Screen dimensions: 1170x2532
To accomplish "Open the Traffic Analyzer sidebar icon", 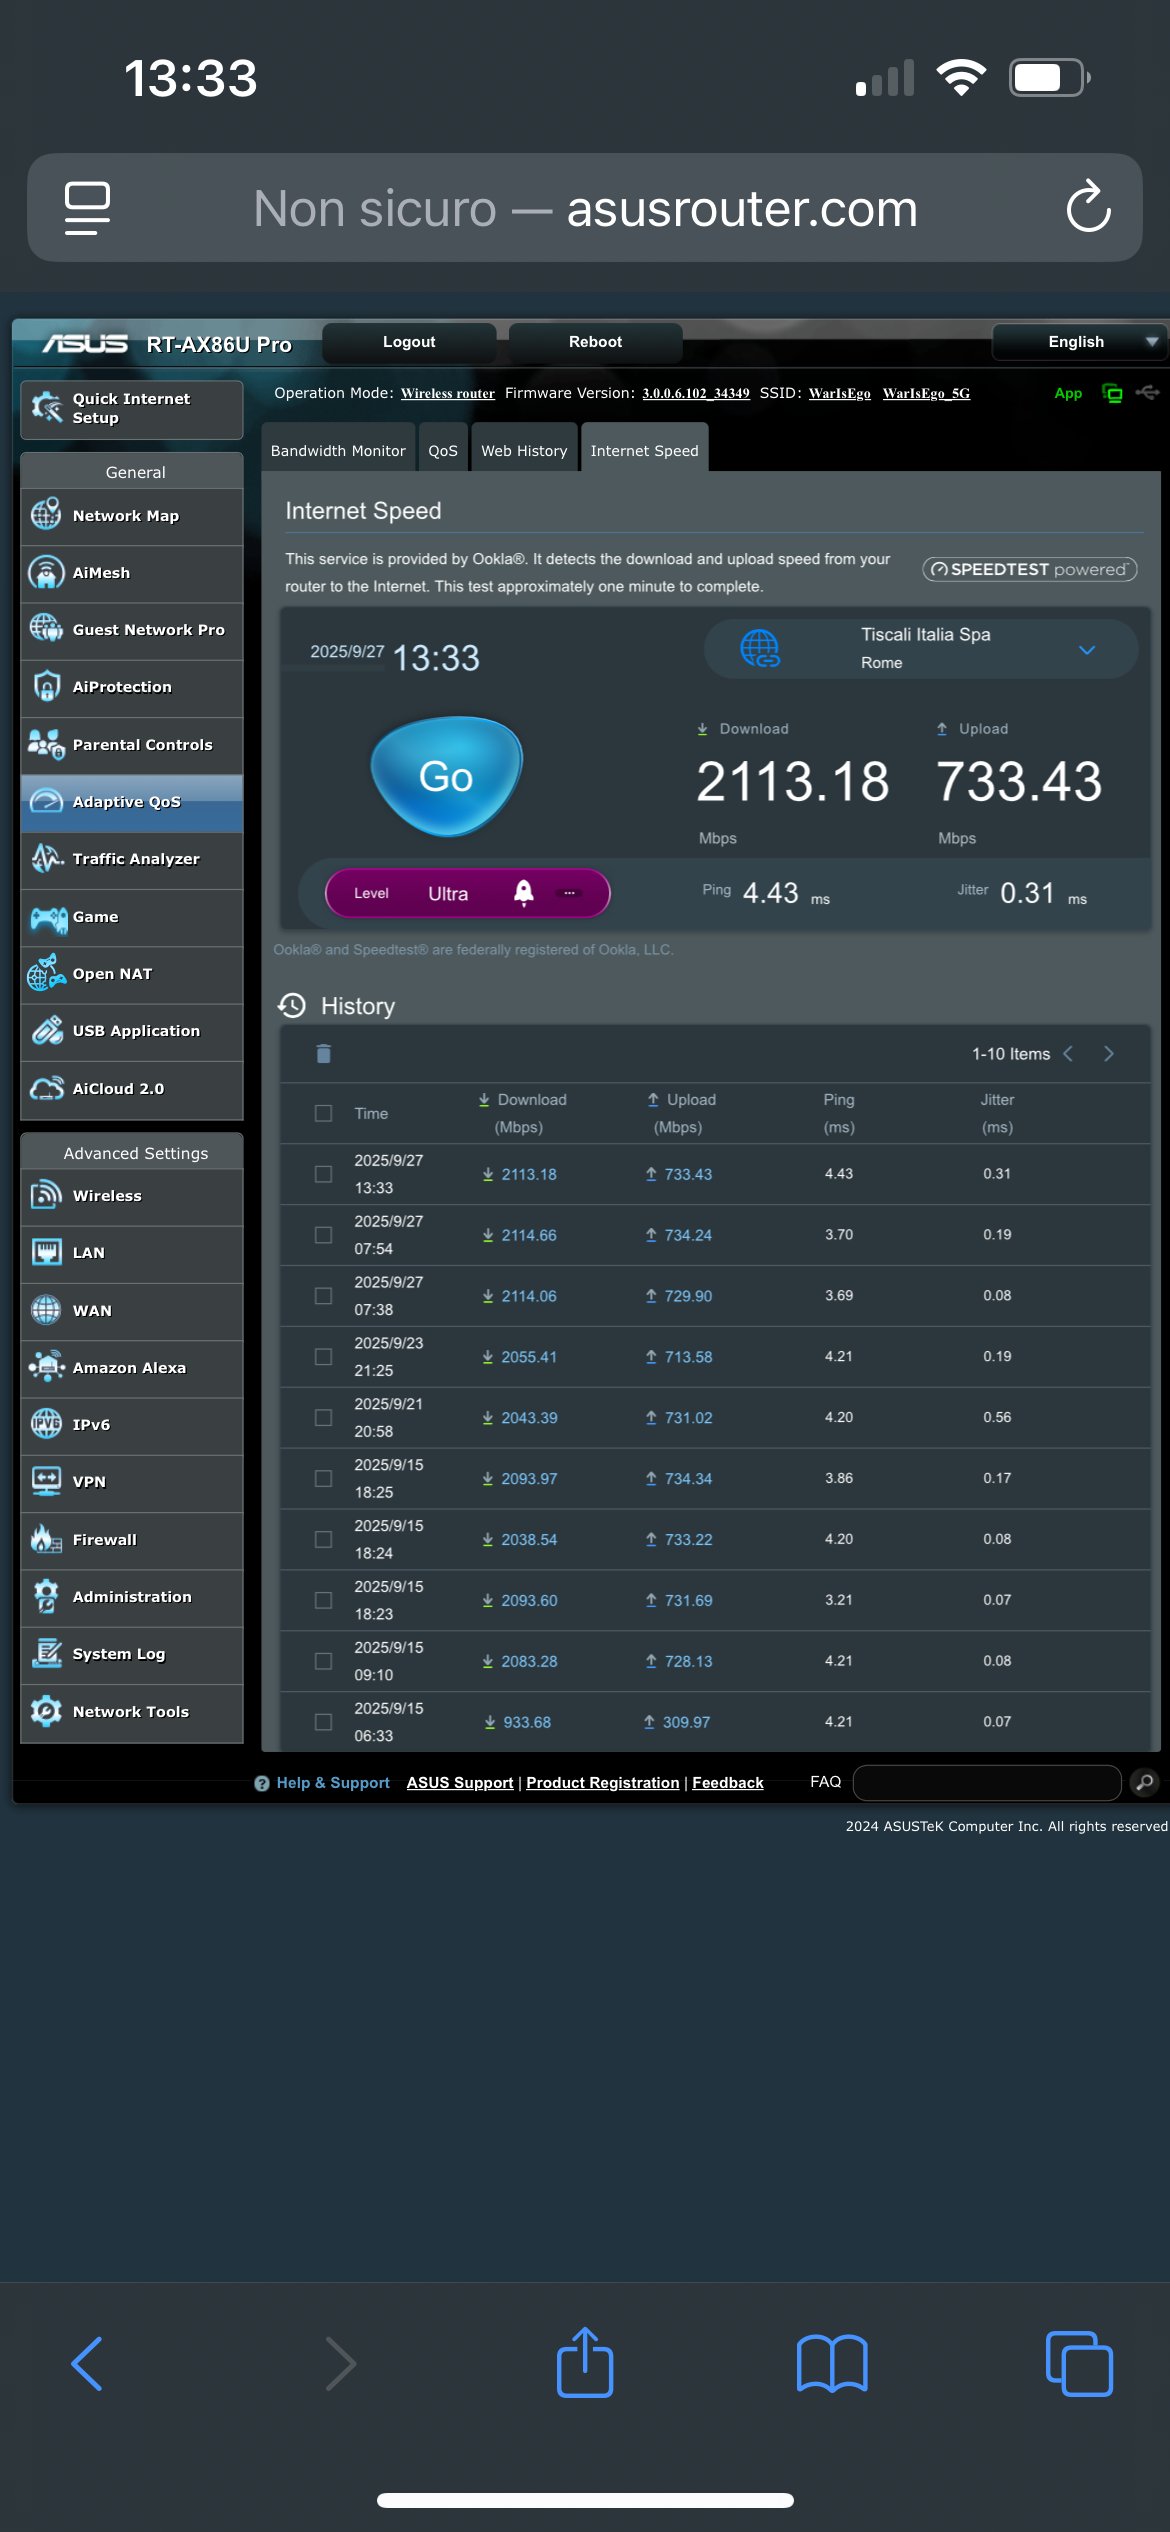I will click(x=46, y=859).
